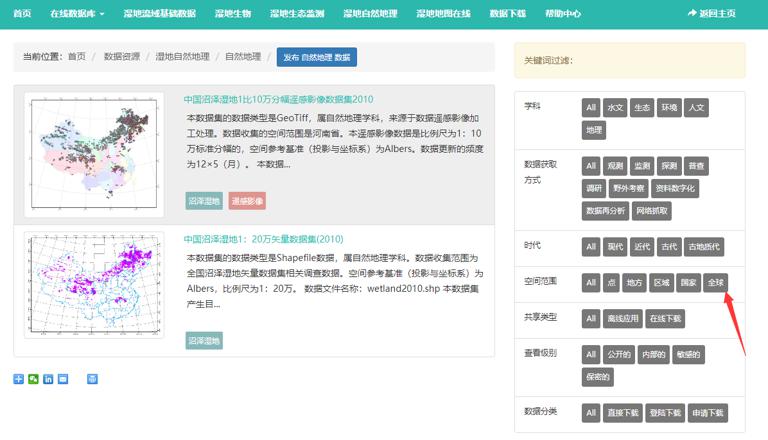
Task: Filter 空间范围 by 国家
Action: pos(688,283)
